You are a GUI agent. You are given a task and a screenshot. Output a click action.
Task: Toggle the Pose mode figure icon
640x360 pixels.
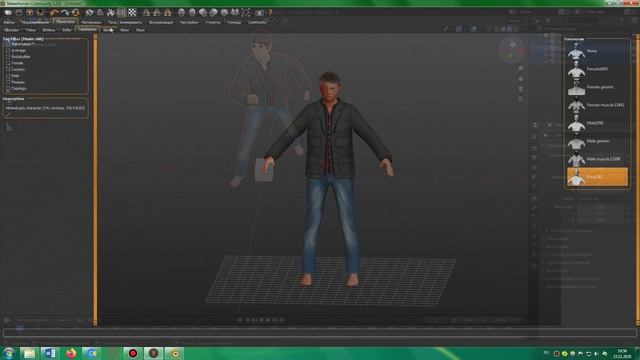pyautogui.click(x=111, y=13)
